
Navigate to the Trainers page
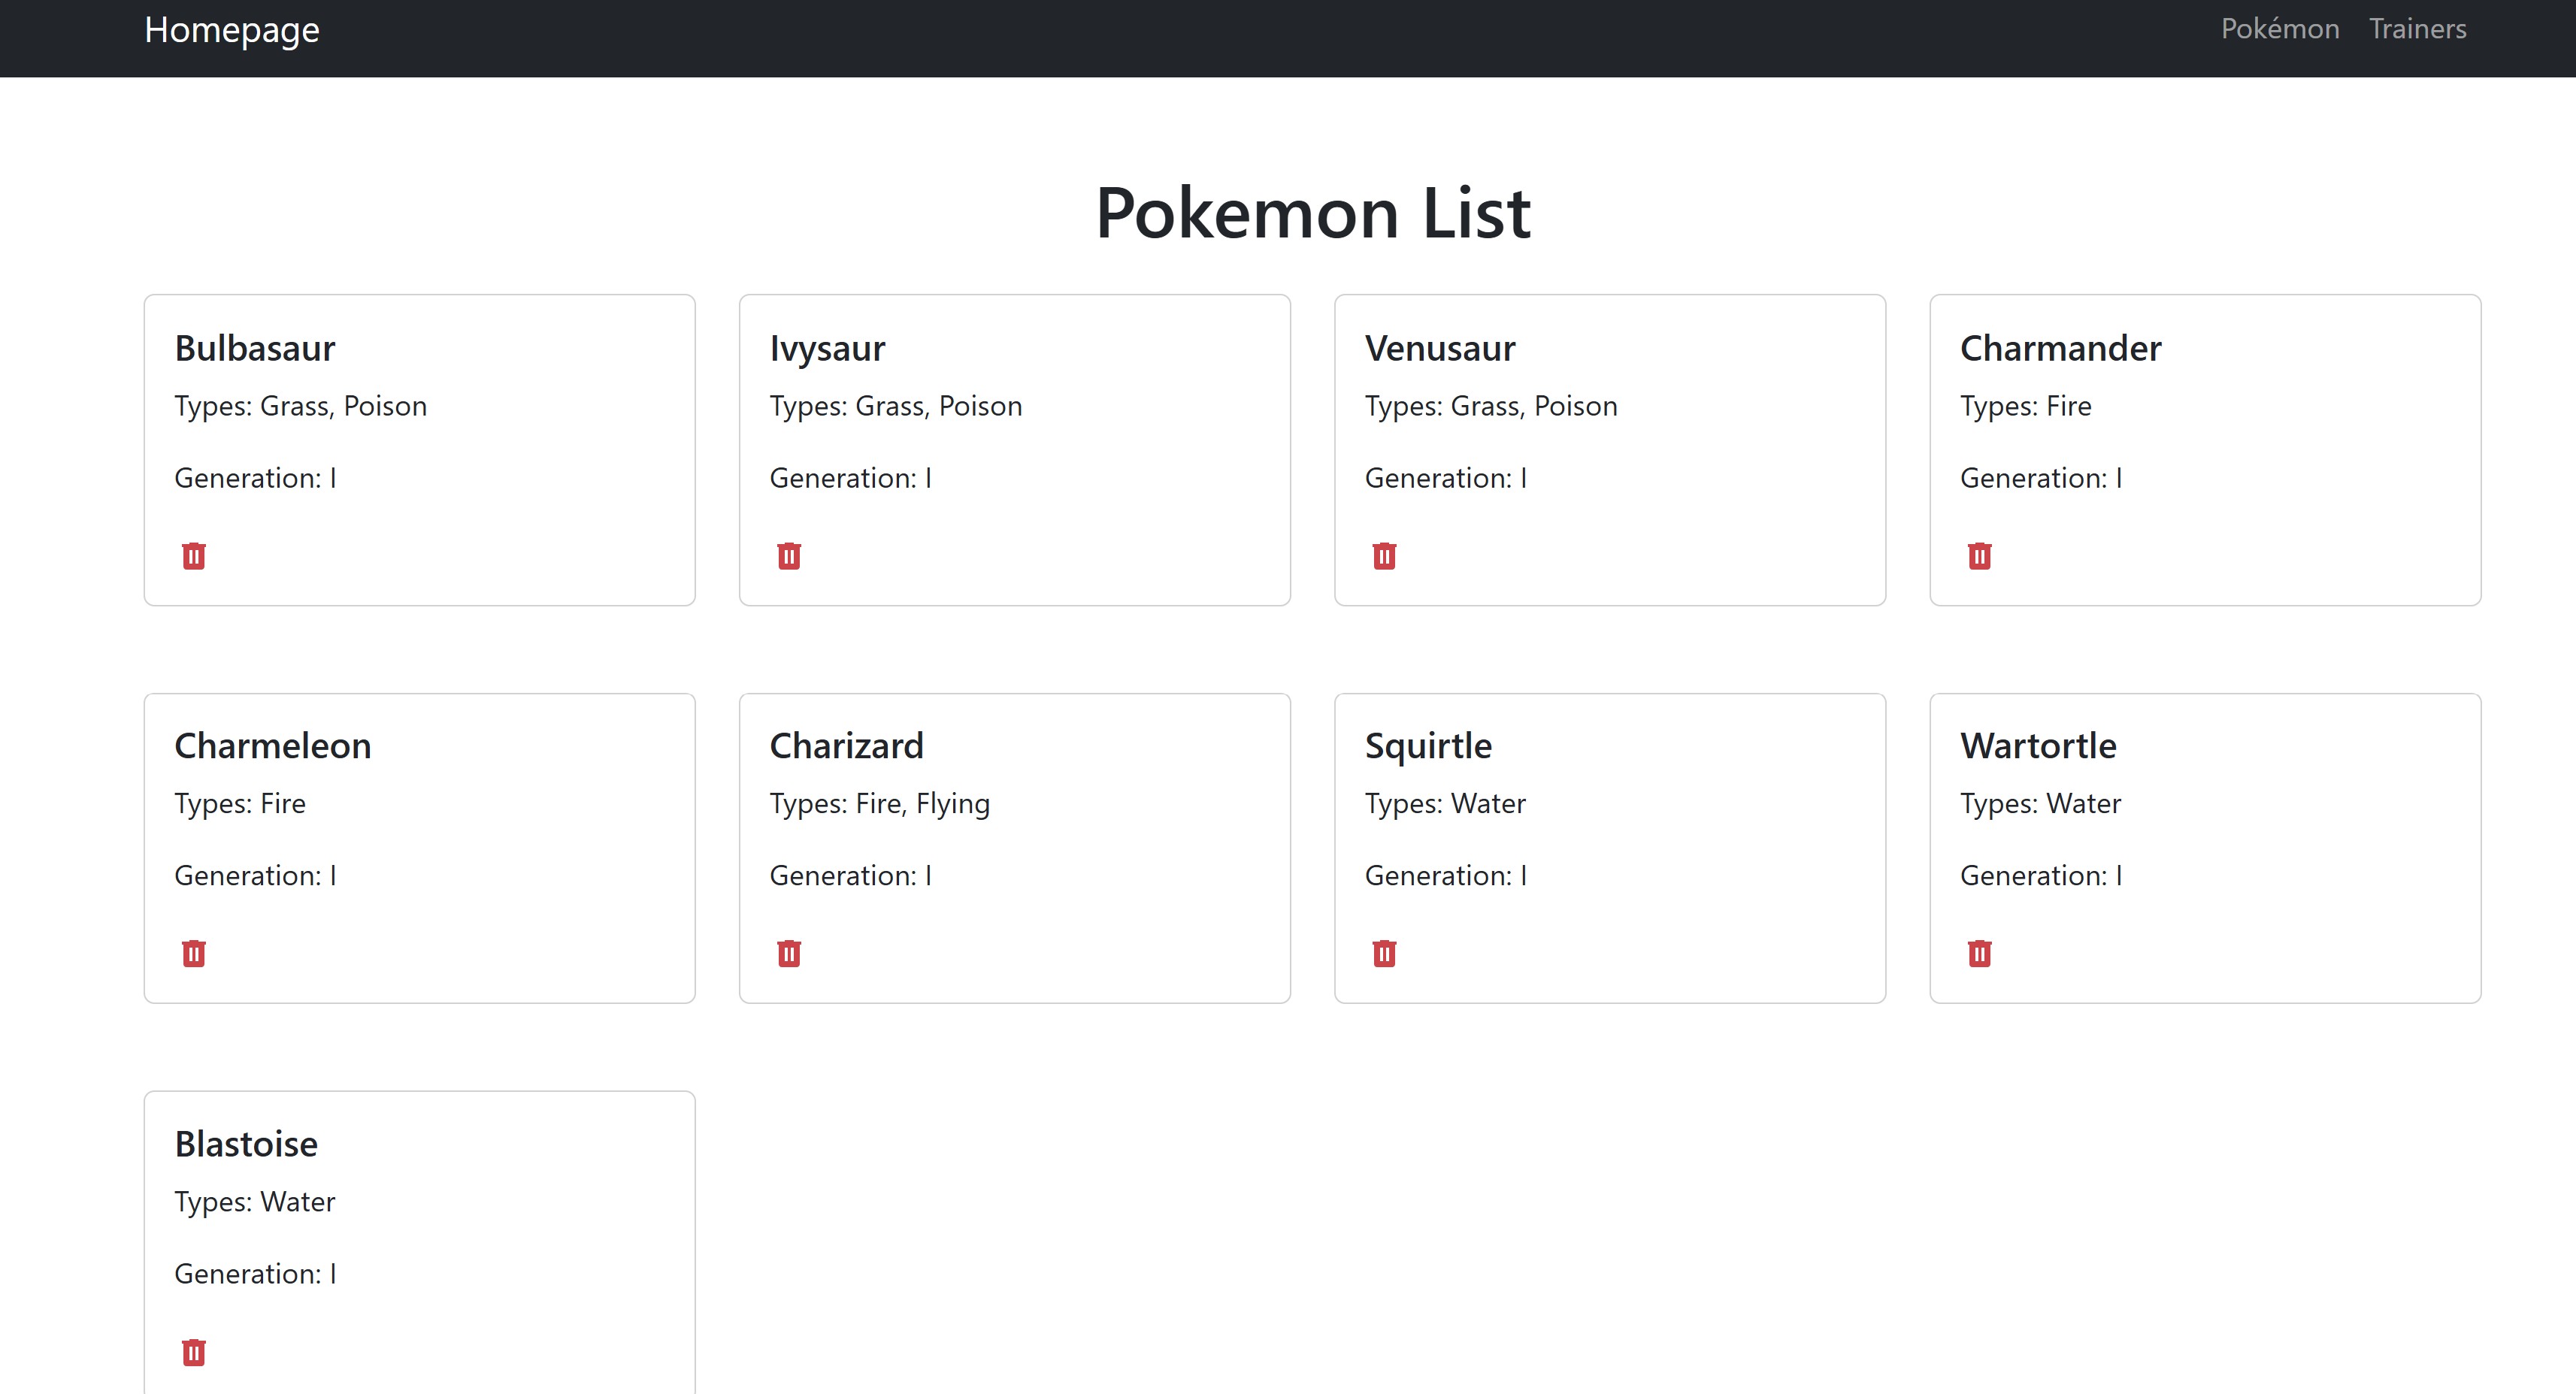point(2418,29)
